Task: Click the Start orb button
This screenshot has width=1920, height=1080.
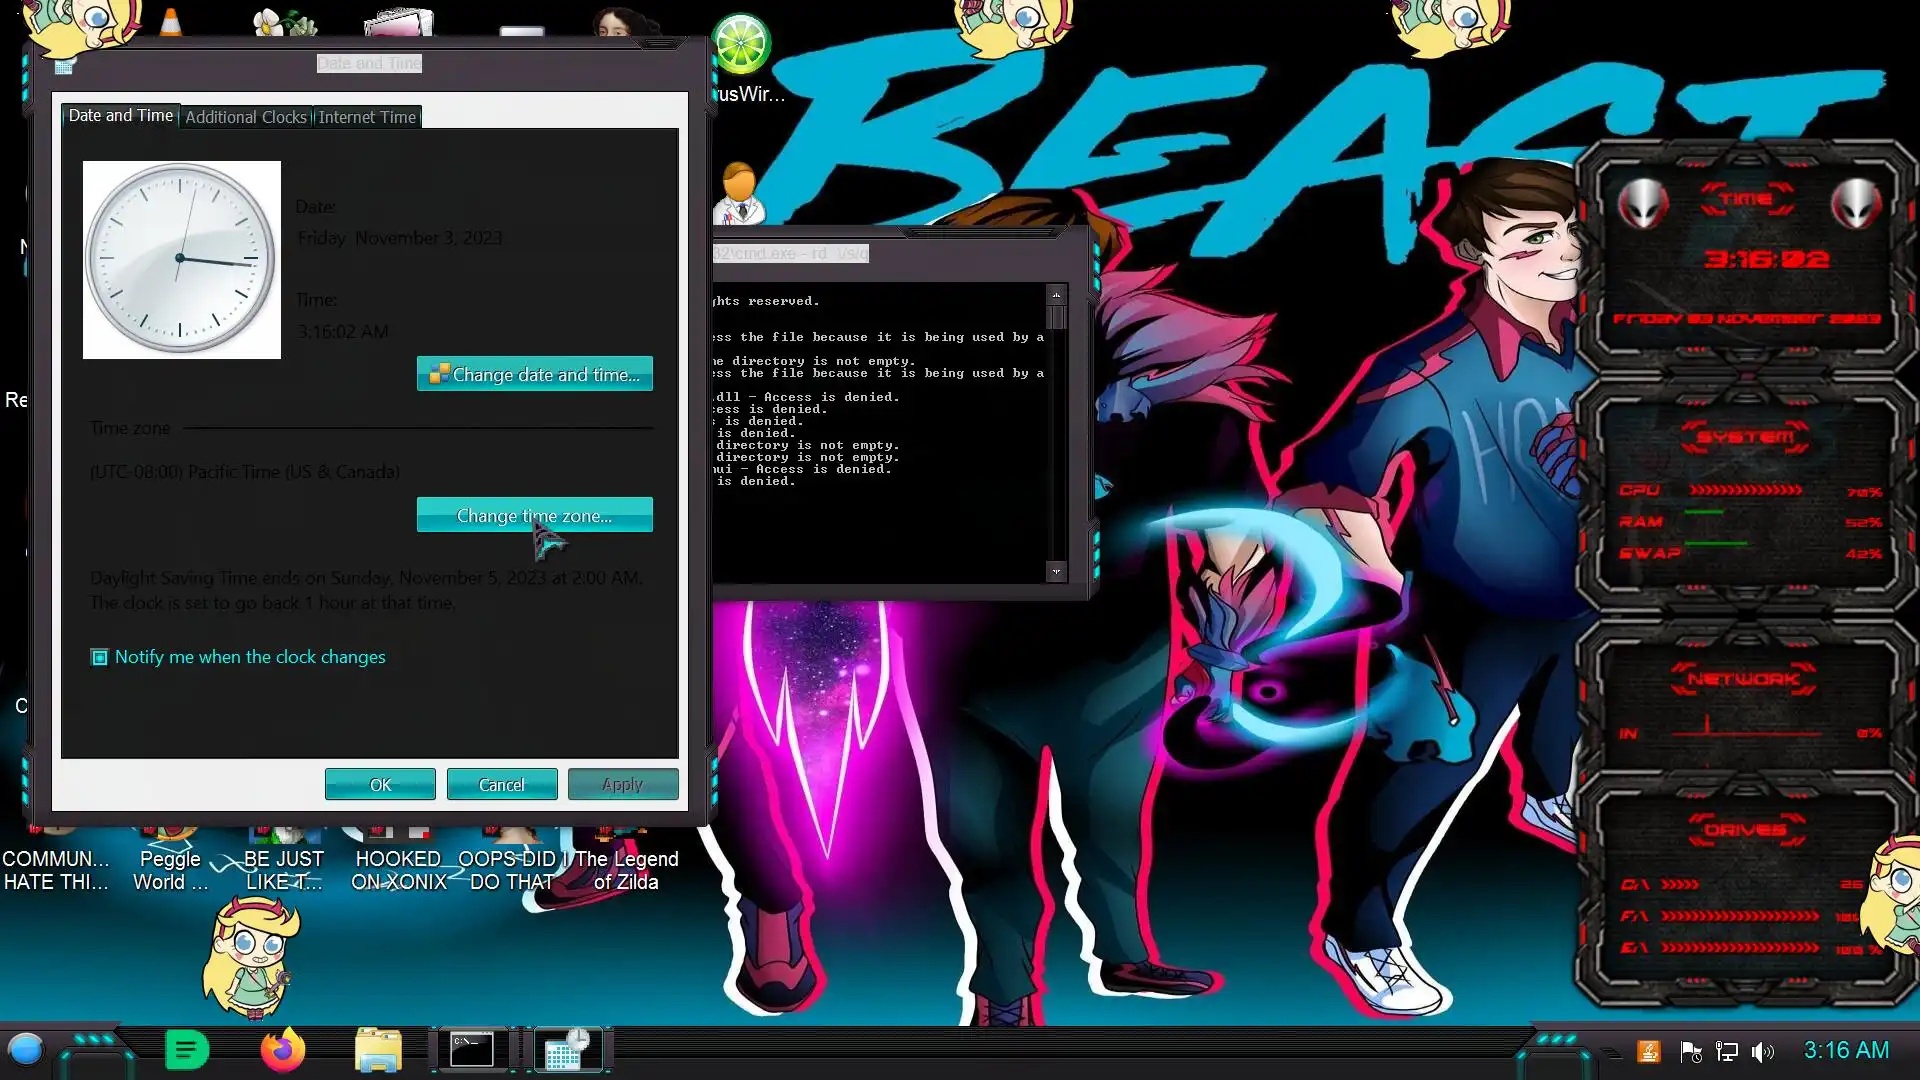Action: point(26,1050)
